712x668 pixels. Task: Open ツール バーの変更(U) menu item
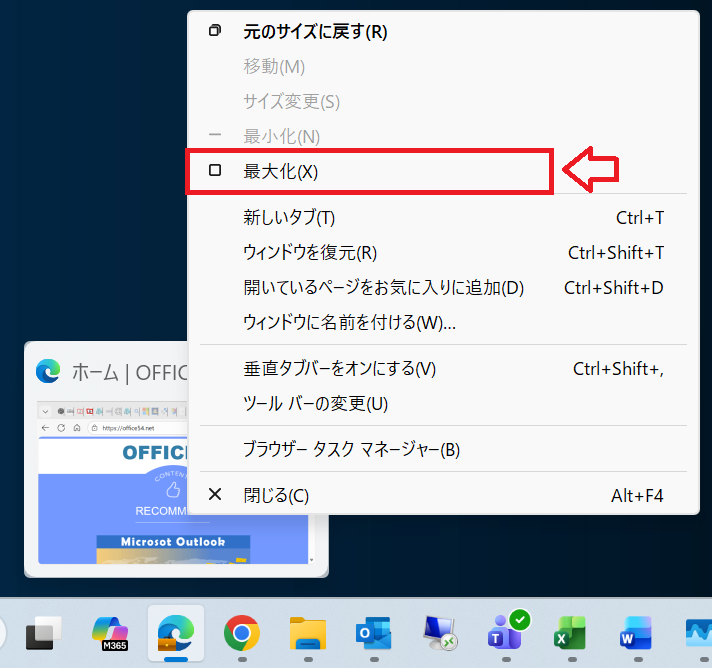pos(443,404)
